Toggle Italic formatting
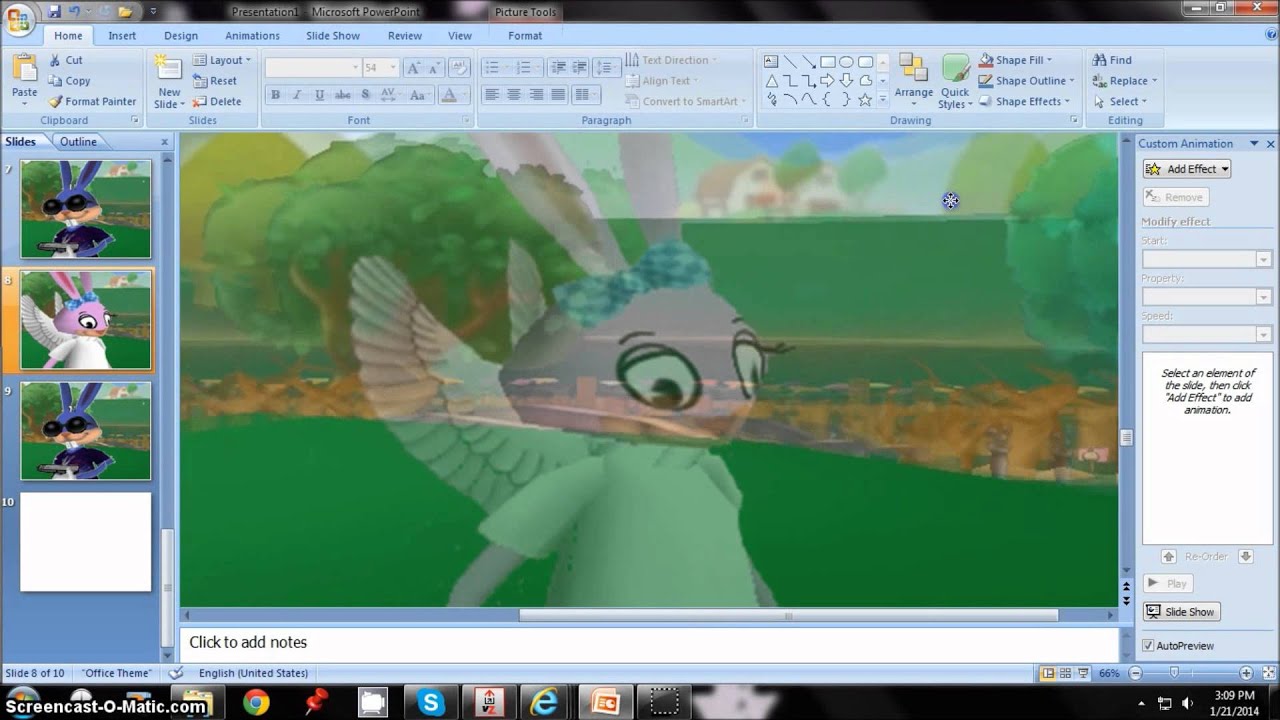The image size is (1280, 720). (297, 95)
